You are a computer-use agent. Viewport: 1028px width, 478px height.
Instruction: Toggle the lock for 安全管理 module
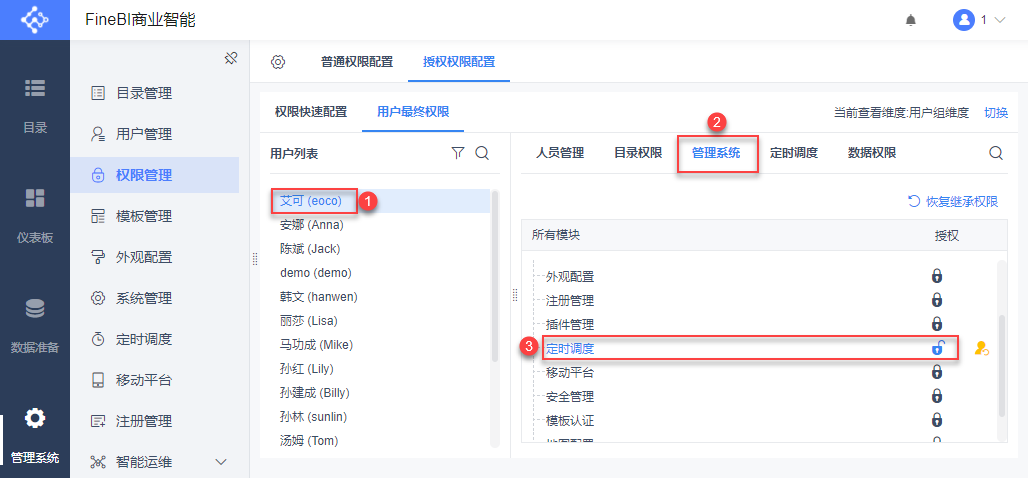click(937, 396)
